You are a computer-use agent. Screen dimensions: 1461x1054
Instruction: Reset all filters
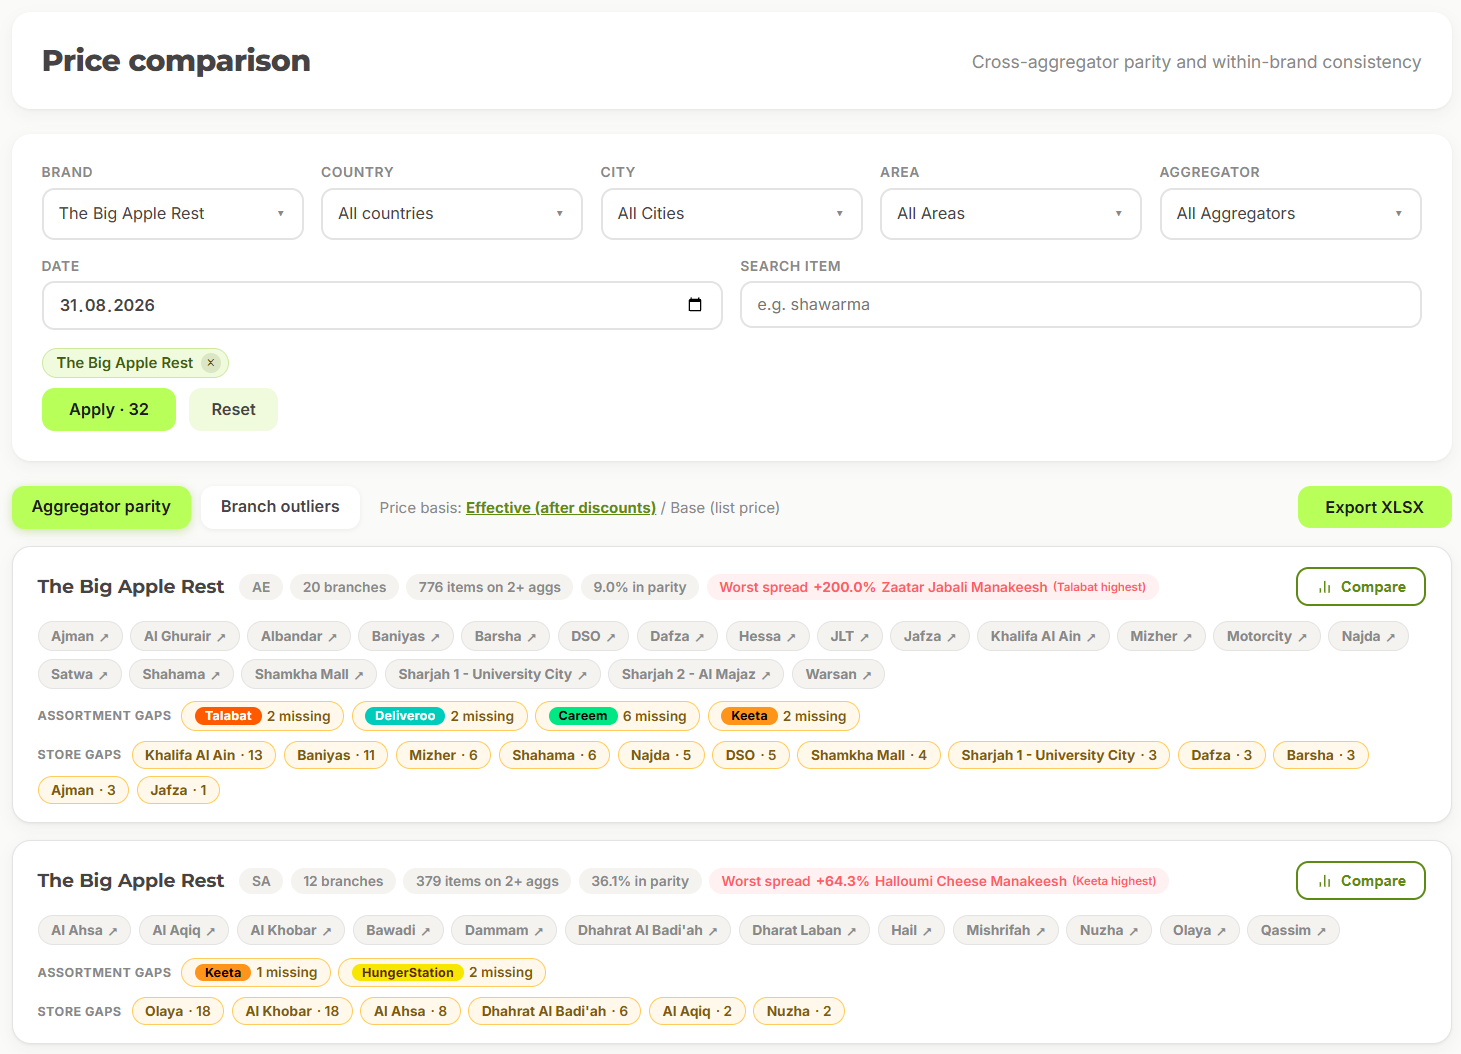[233, 410]
